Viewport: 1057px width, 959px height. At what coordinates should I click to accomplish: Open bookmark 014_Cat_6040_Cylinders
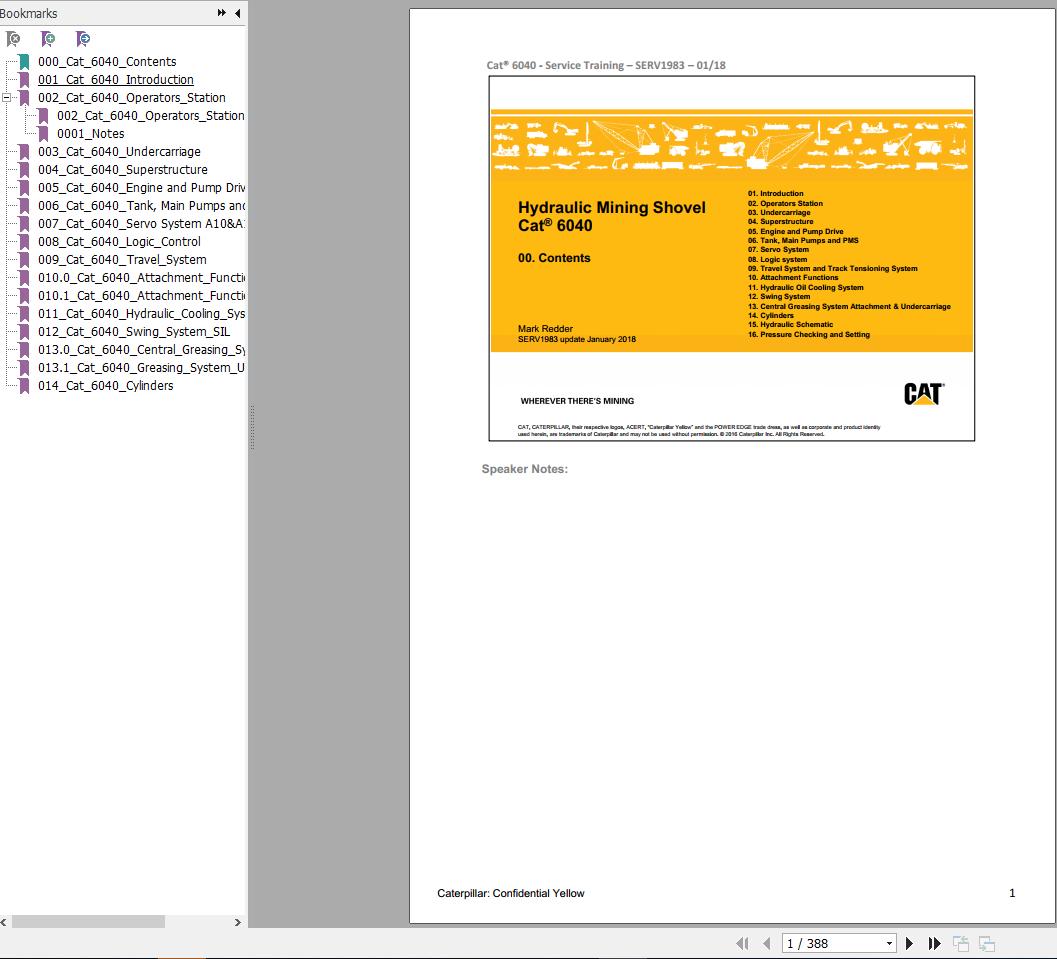pos(106,385)
